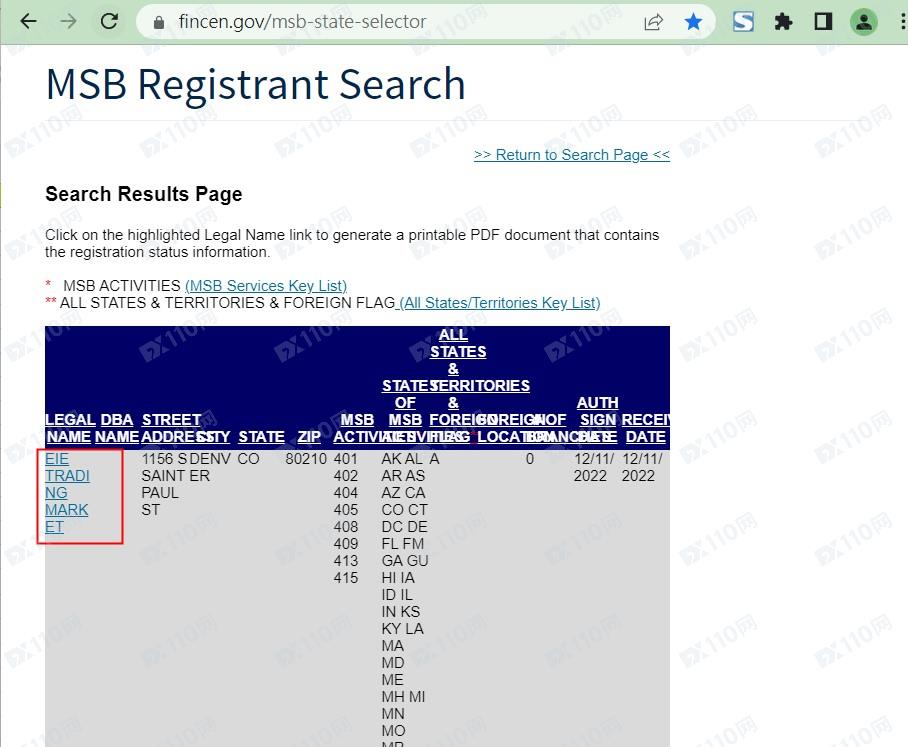The width and height of the screenshot is (908, 747).
Task: Follow the Return to Search Page link
Action: coord(571,155)
